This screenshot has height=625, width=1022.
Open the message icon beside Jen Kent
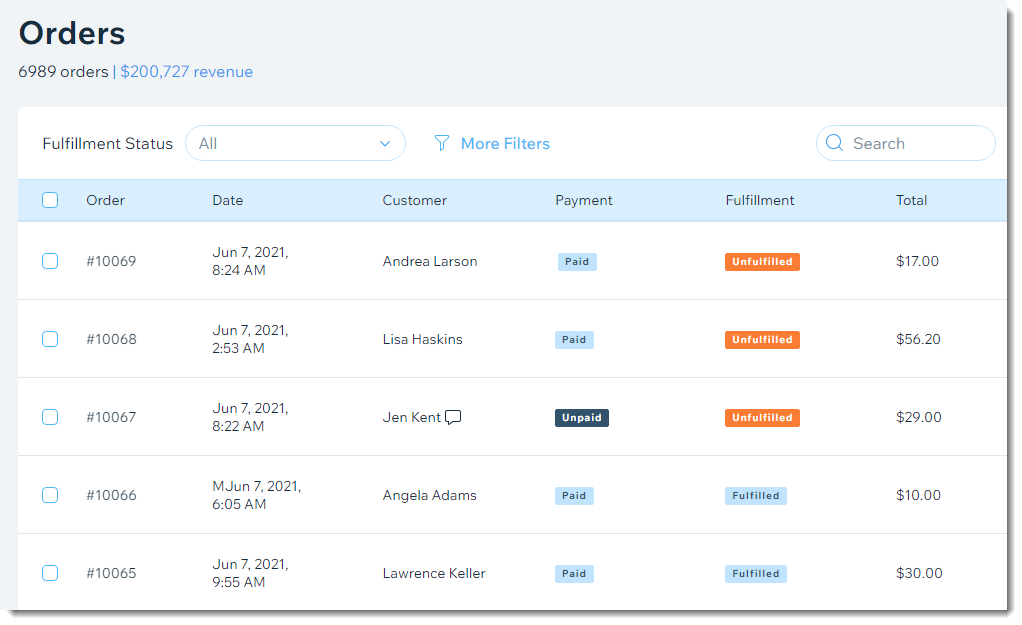(x=453, y=417)
